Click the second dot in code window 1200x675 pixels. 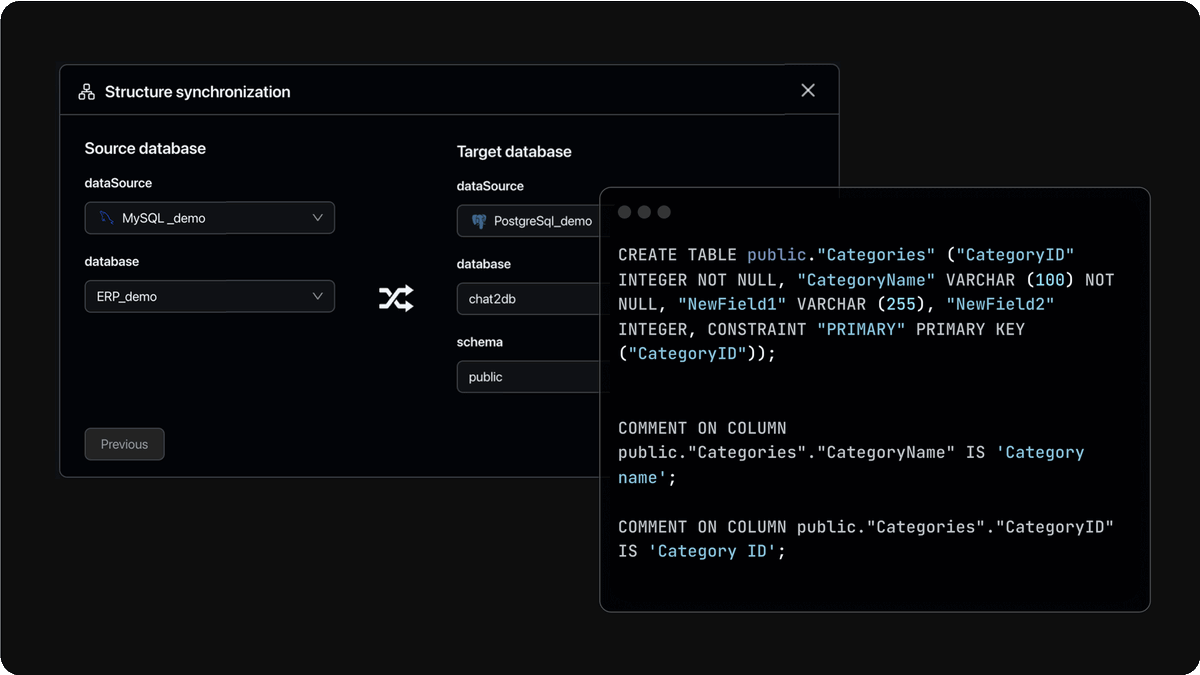644,212
